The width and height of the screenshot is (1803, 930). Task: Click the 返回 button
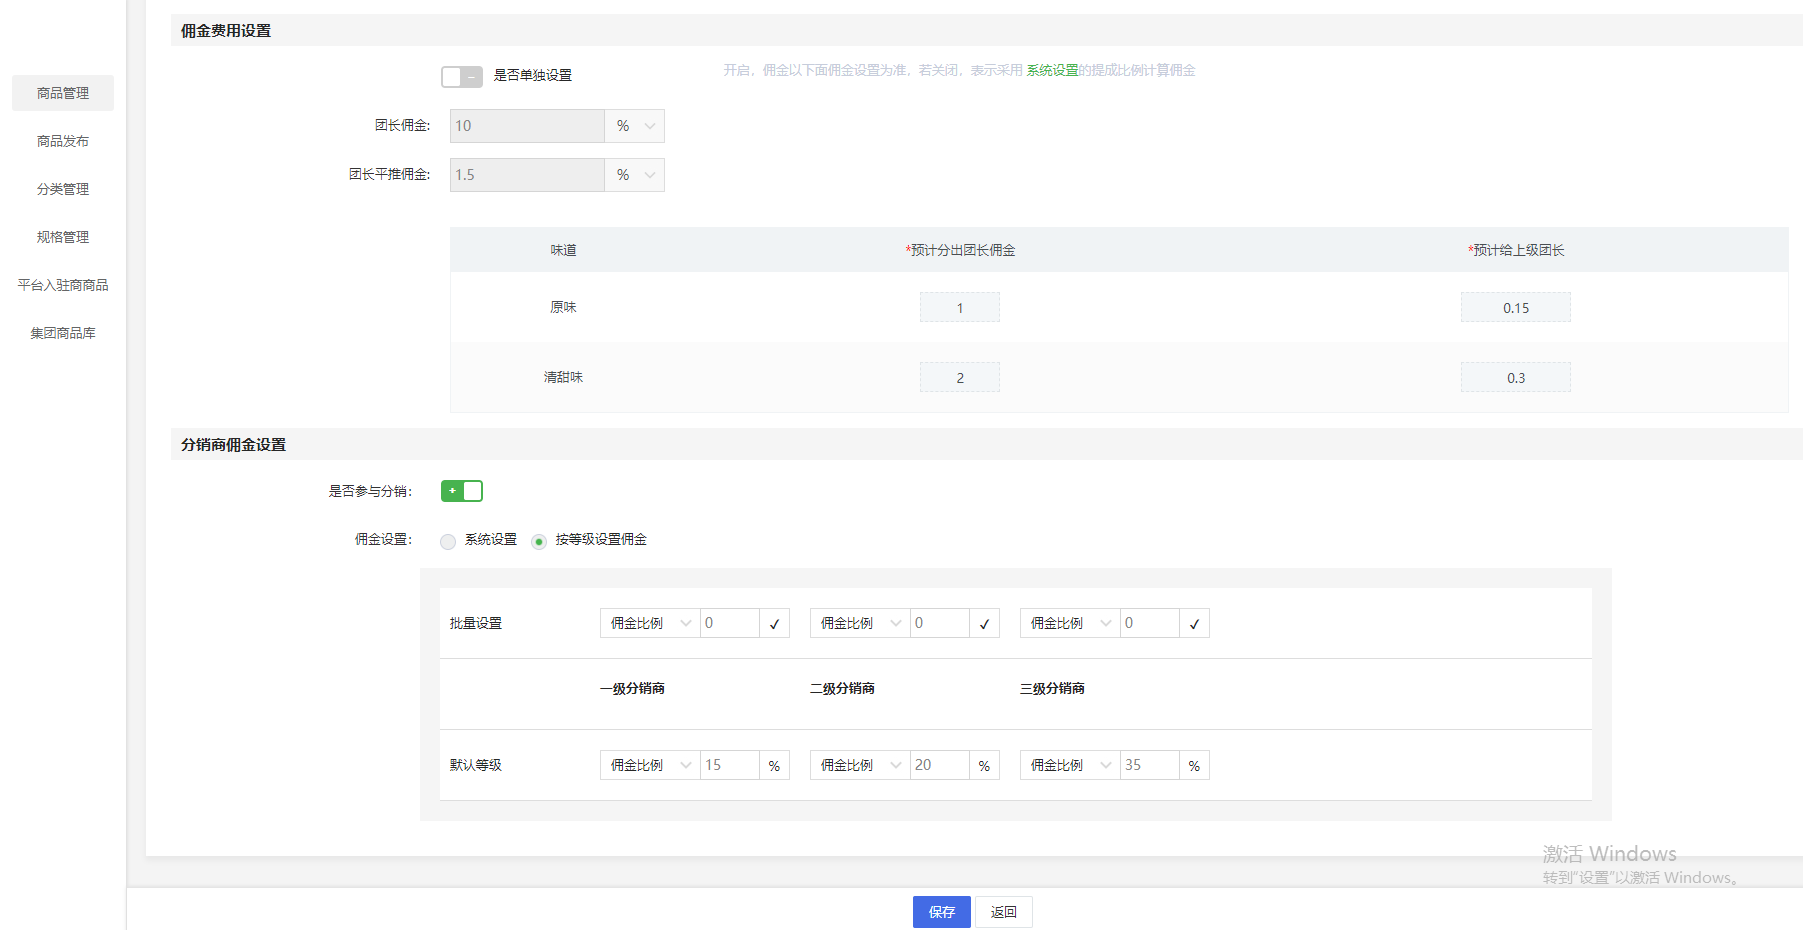(x=1003, y=912)
